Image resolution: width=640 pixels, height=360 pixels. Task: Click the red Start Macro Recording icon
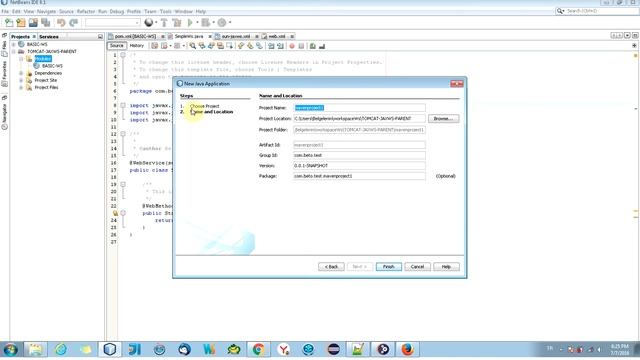click(292, 46)
